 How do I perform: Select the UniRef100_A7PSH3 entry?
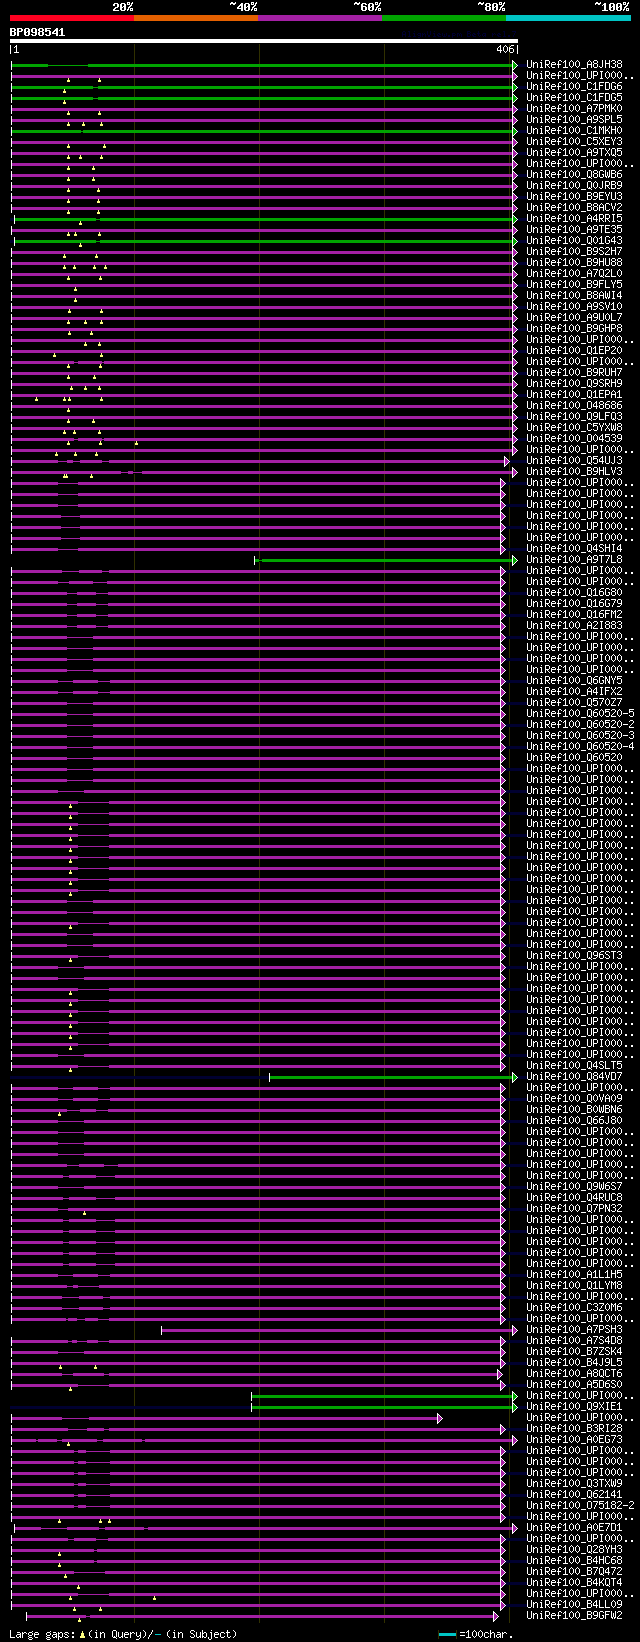(x=574, y=1330)
